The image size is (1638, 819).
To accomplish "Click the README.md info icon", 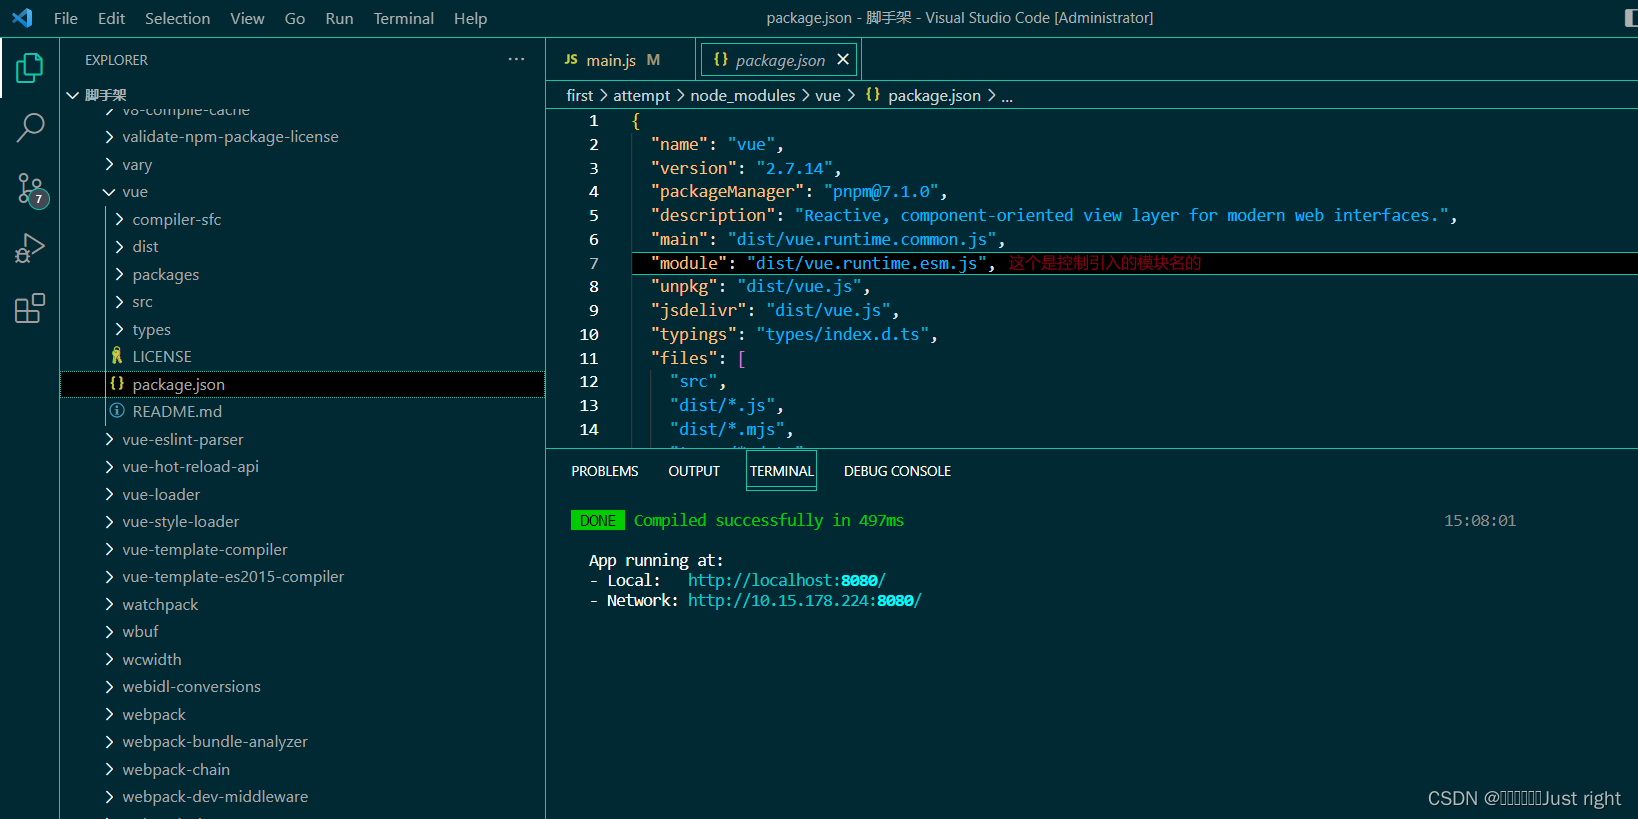I will click(117, 411).
